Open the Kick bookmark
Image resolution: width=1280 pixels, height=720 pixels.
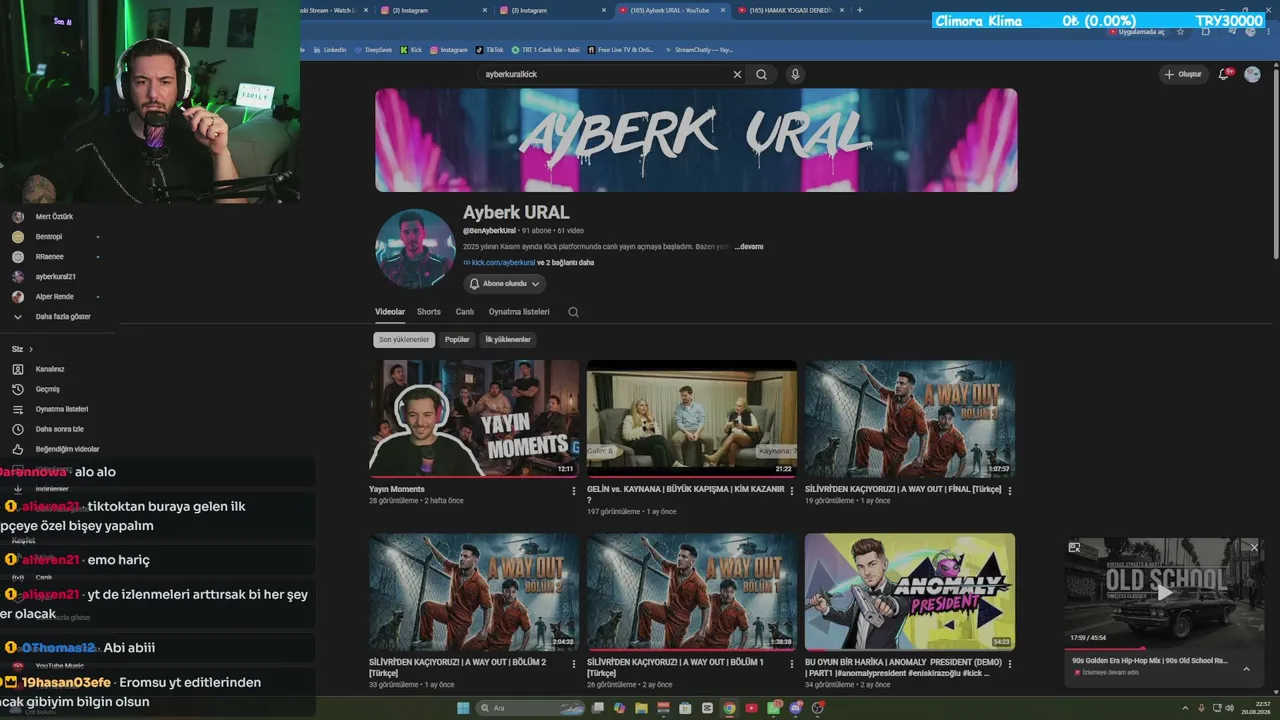point(411,49)
